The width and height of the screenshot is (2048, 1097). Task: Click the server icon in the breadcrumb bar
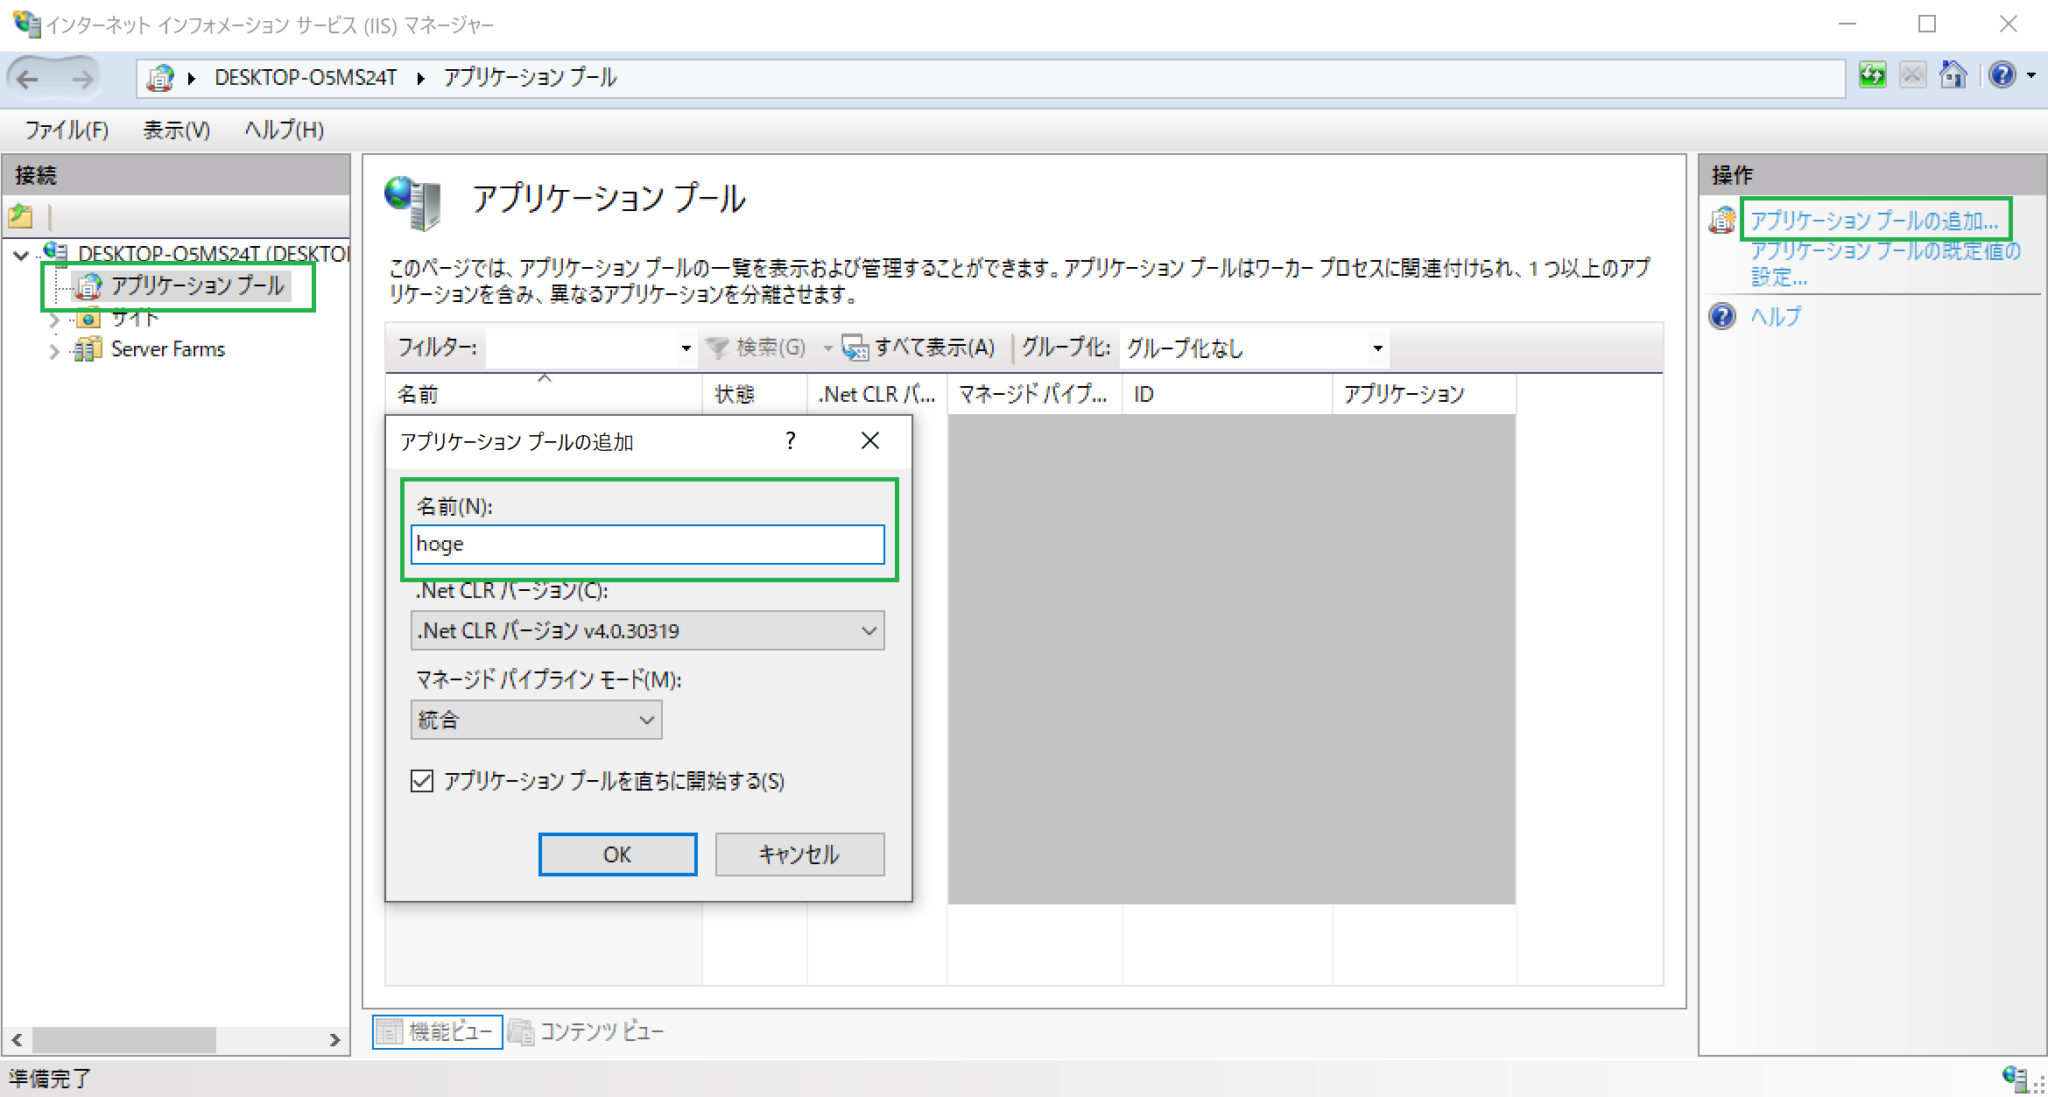coord(160,77)
